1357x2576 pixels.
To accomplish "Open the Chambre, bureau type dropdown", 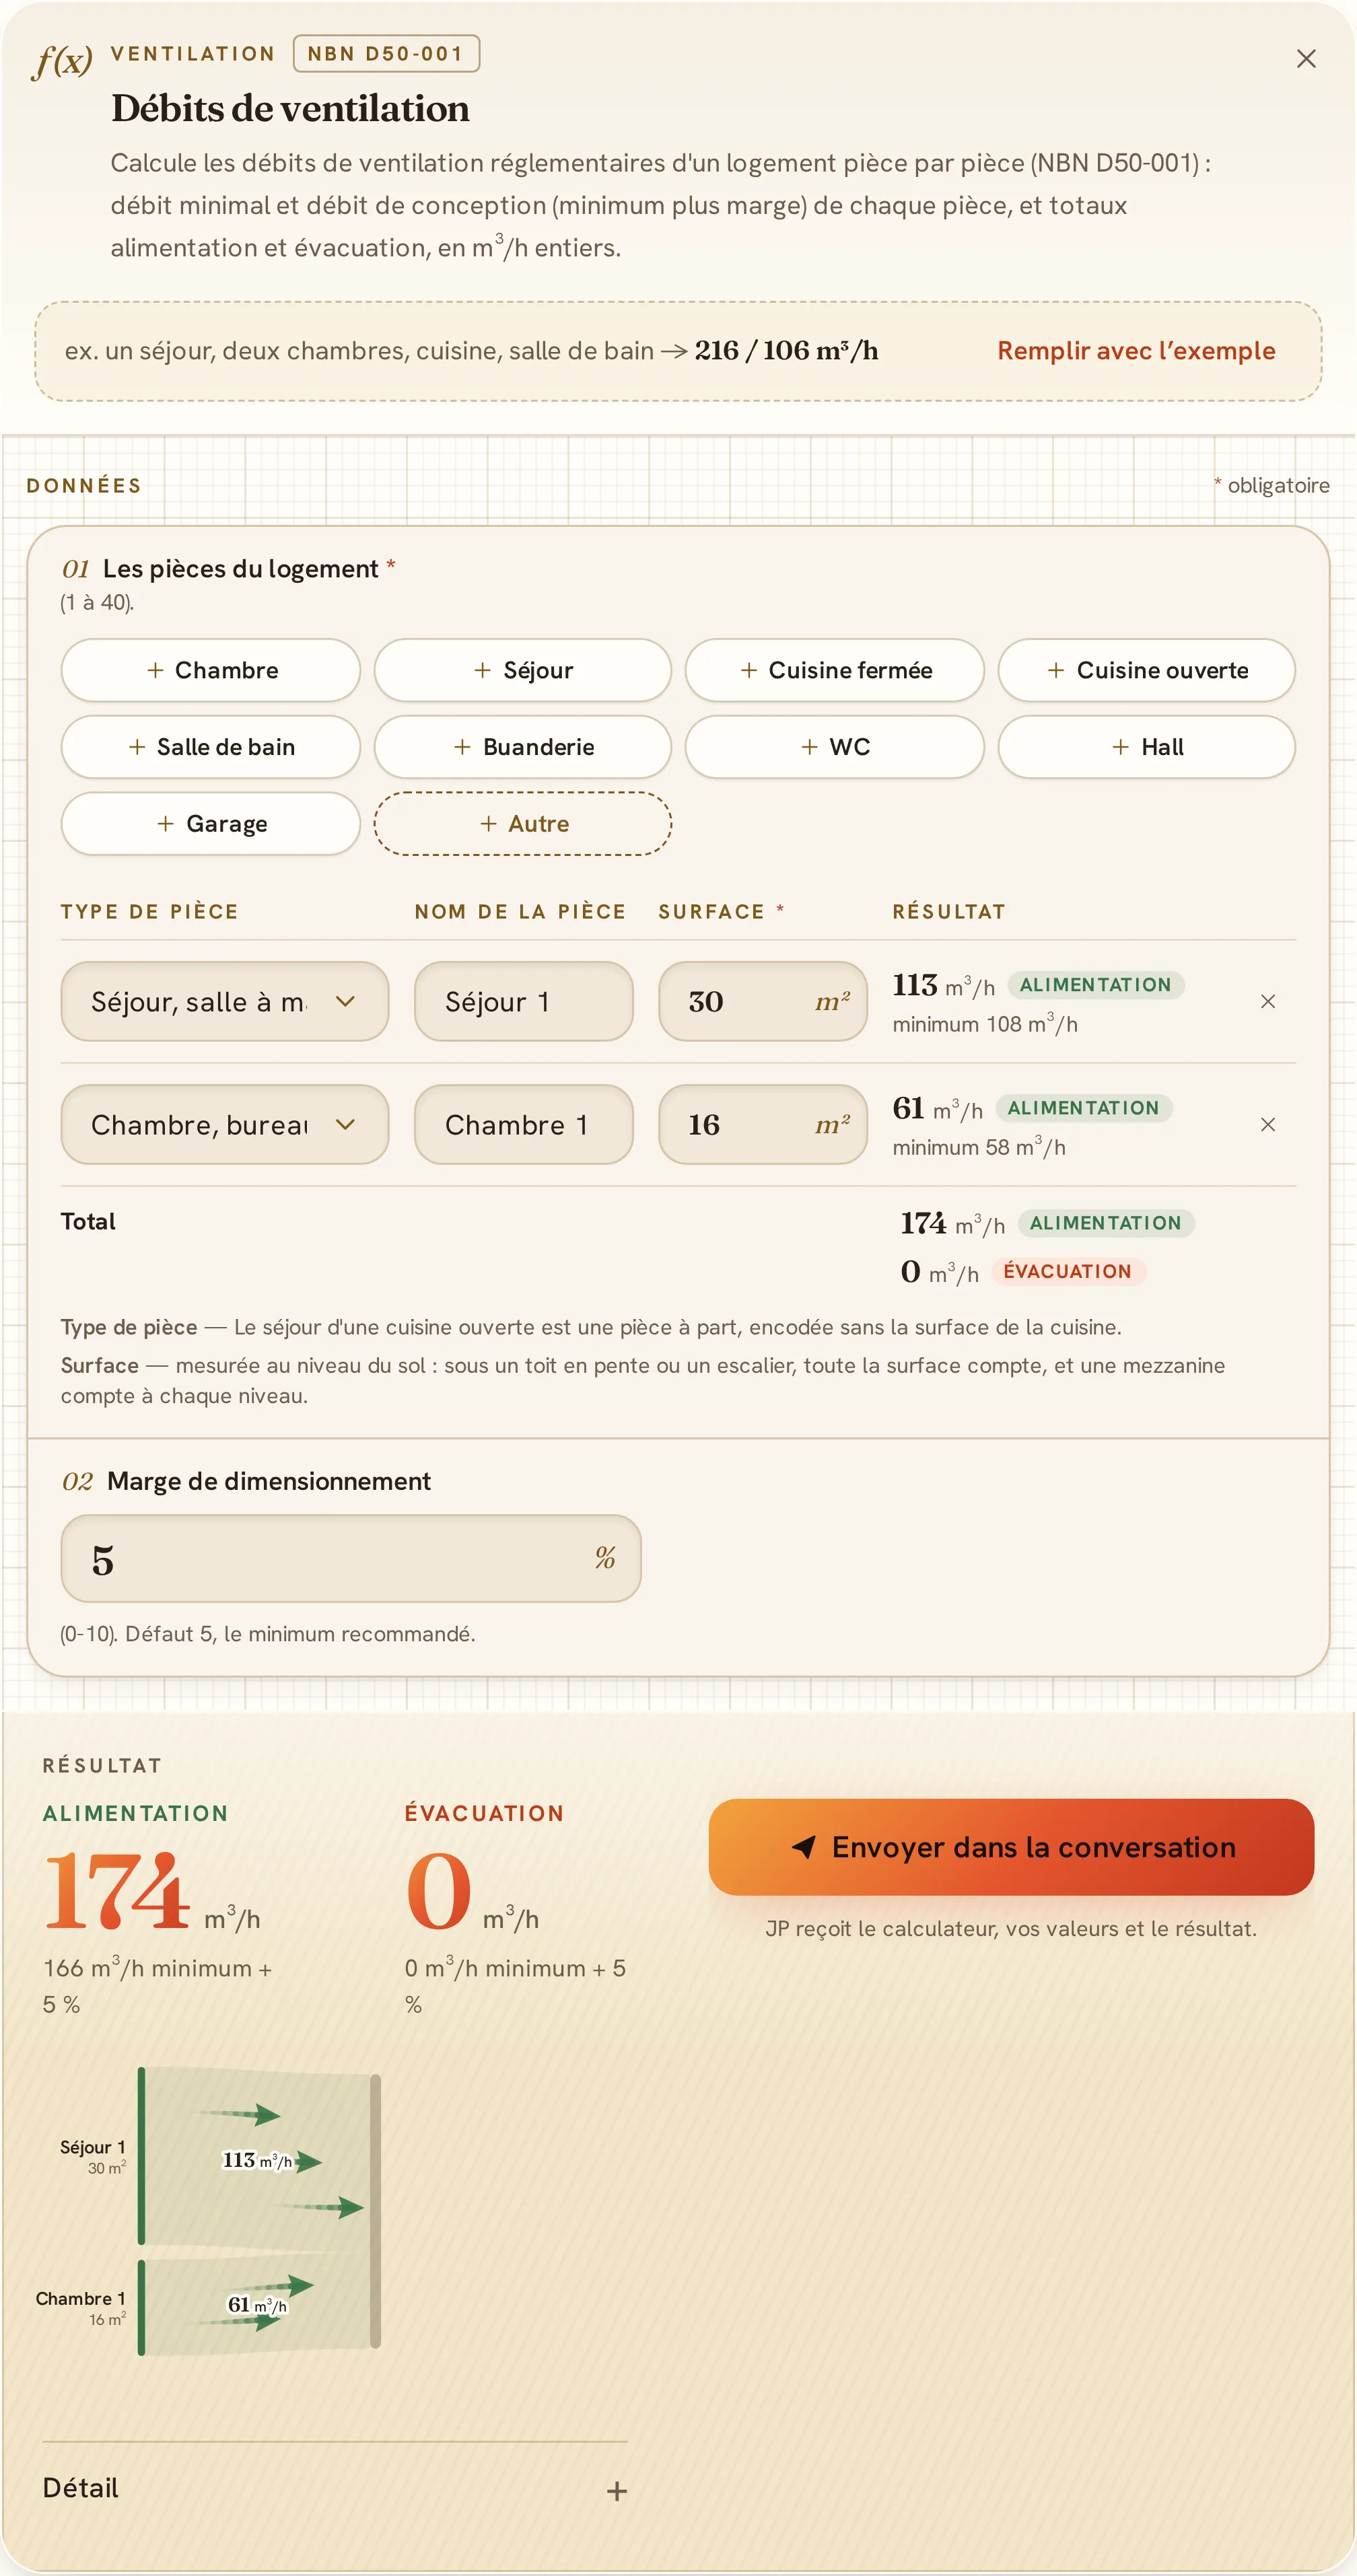I will [224, 1124].
